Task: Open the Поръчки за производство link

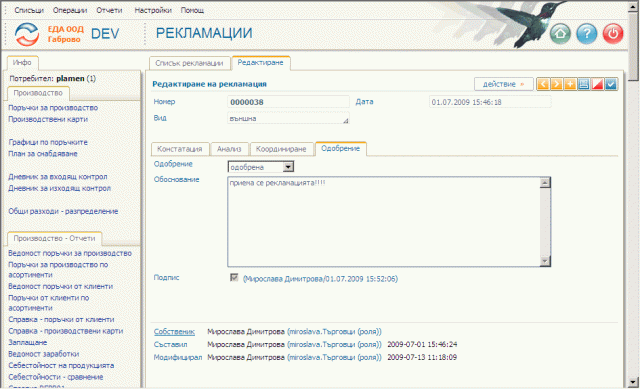Action: click(x=53, y=108)
